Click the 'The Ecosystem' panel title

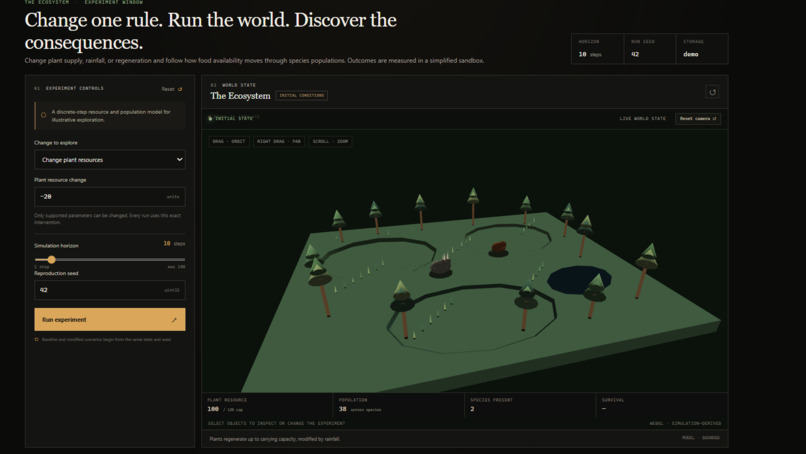[240, 96]
